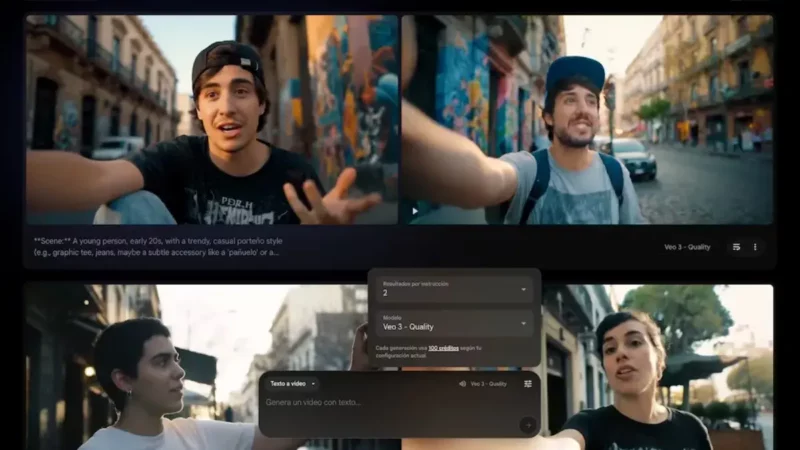Screen dimensions: 800x450
Task: Click the chevron arrow in the Modelo field
Action: (x=525, y=323)
